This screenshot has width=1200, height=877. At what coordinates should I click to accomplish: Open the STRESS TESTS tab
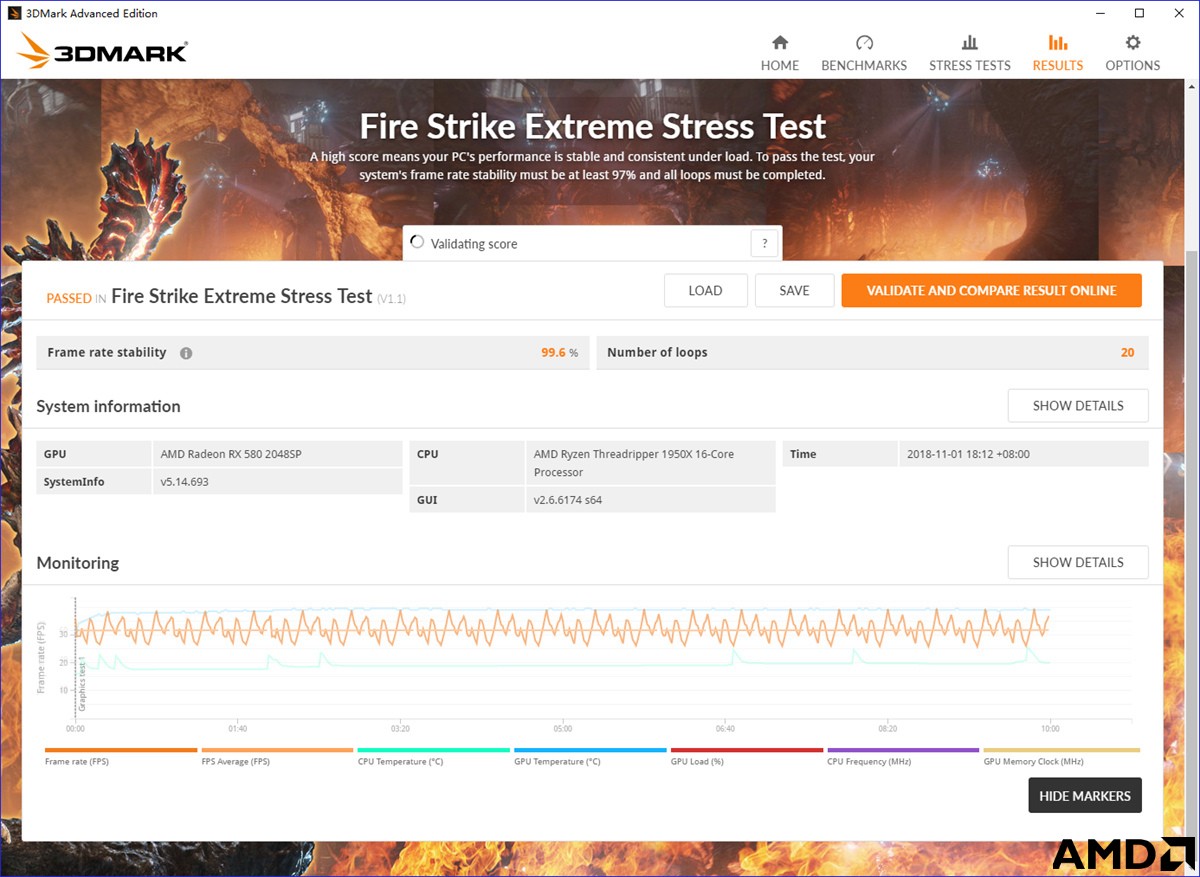(x=970, y=53)
